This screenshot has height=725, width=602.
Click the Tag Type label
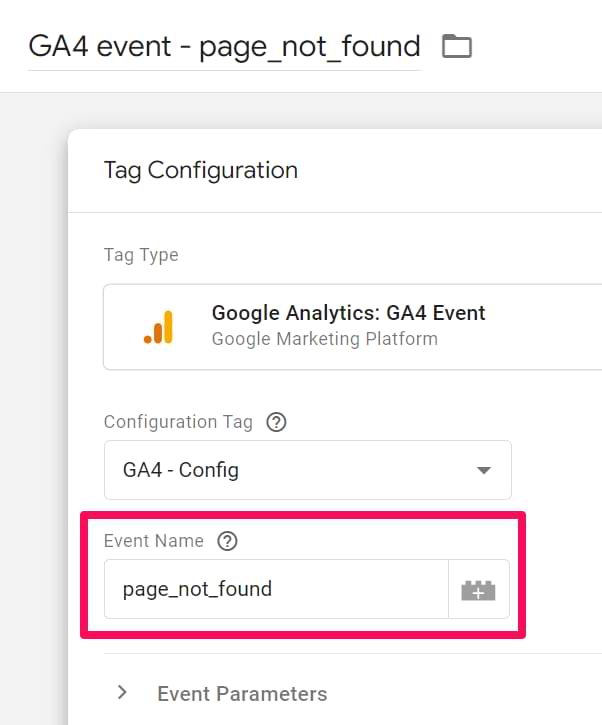pos(141,255)
